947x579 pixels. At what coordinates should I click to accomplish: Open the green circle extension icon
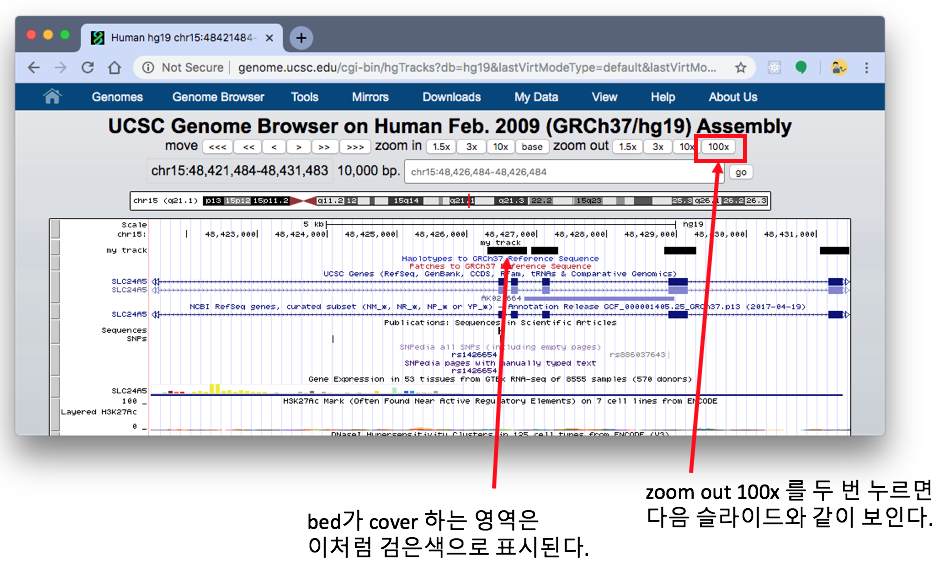(x=801, y=68)
